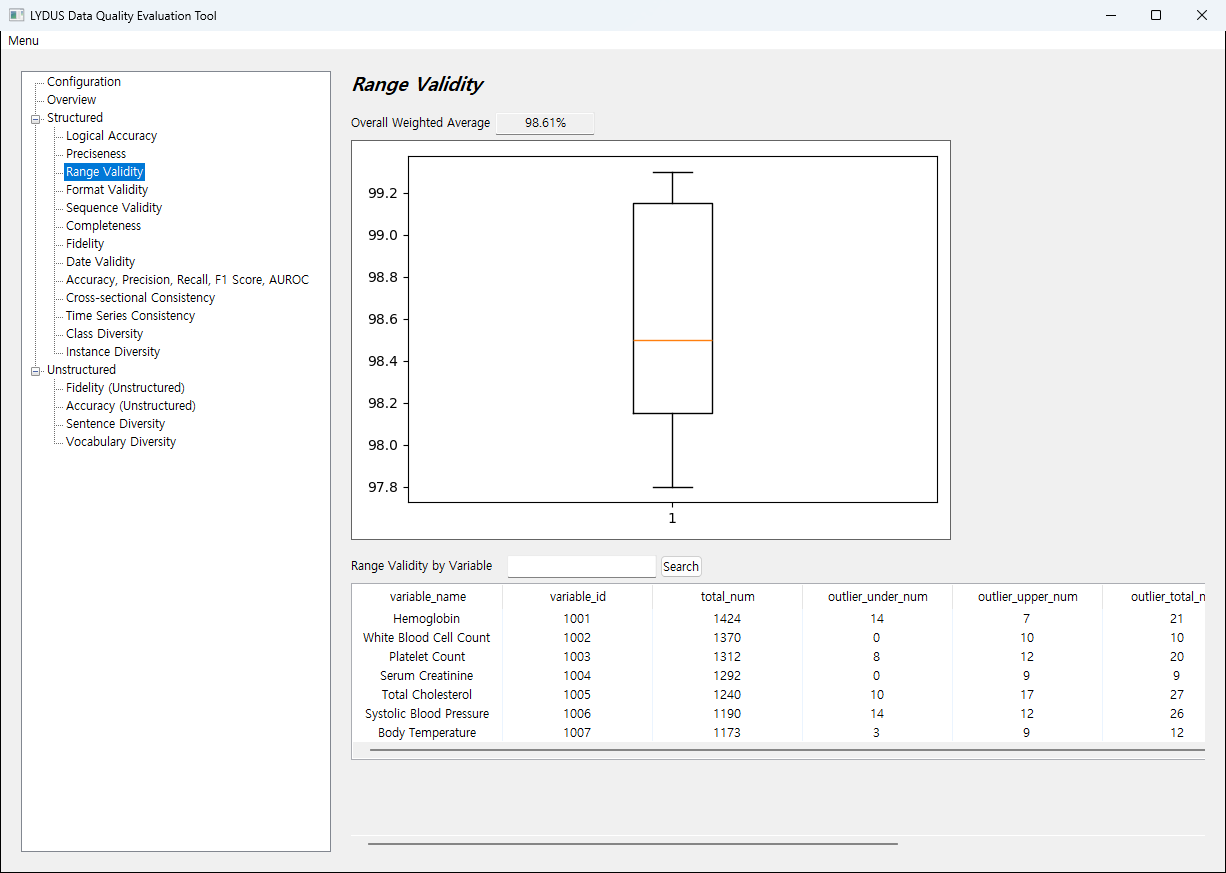Click the variable_id column header
Screen dimensions: 1226x873
click(x=578, y=597)
